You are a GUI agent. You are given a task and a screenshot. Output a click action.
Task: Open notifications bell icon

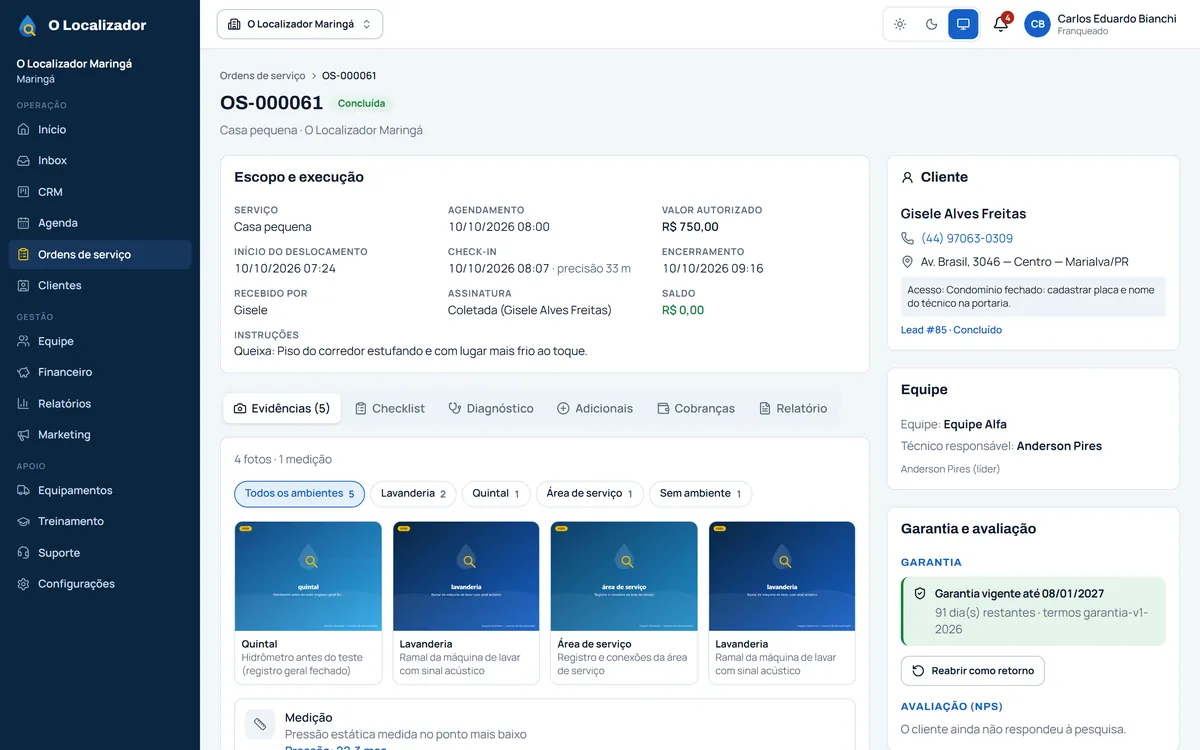pos(1000,24)
